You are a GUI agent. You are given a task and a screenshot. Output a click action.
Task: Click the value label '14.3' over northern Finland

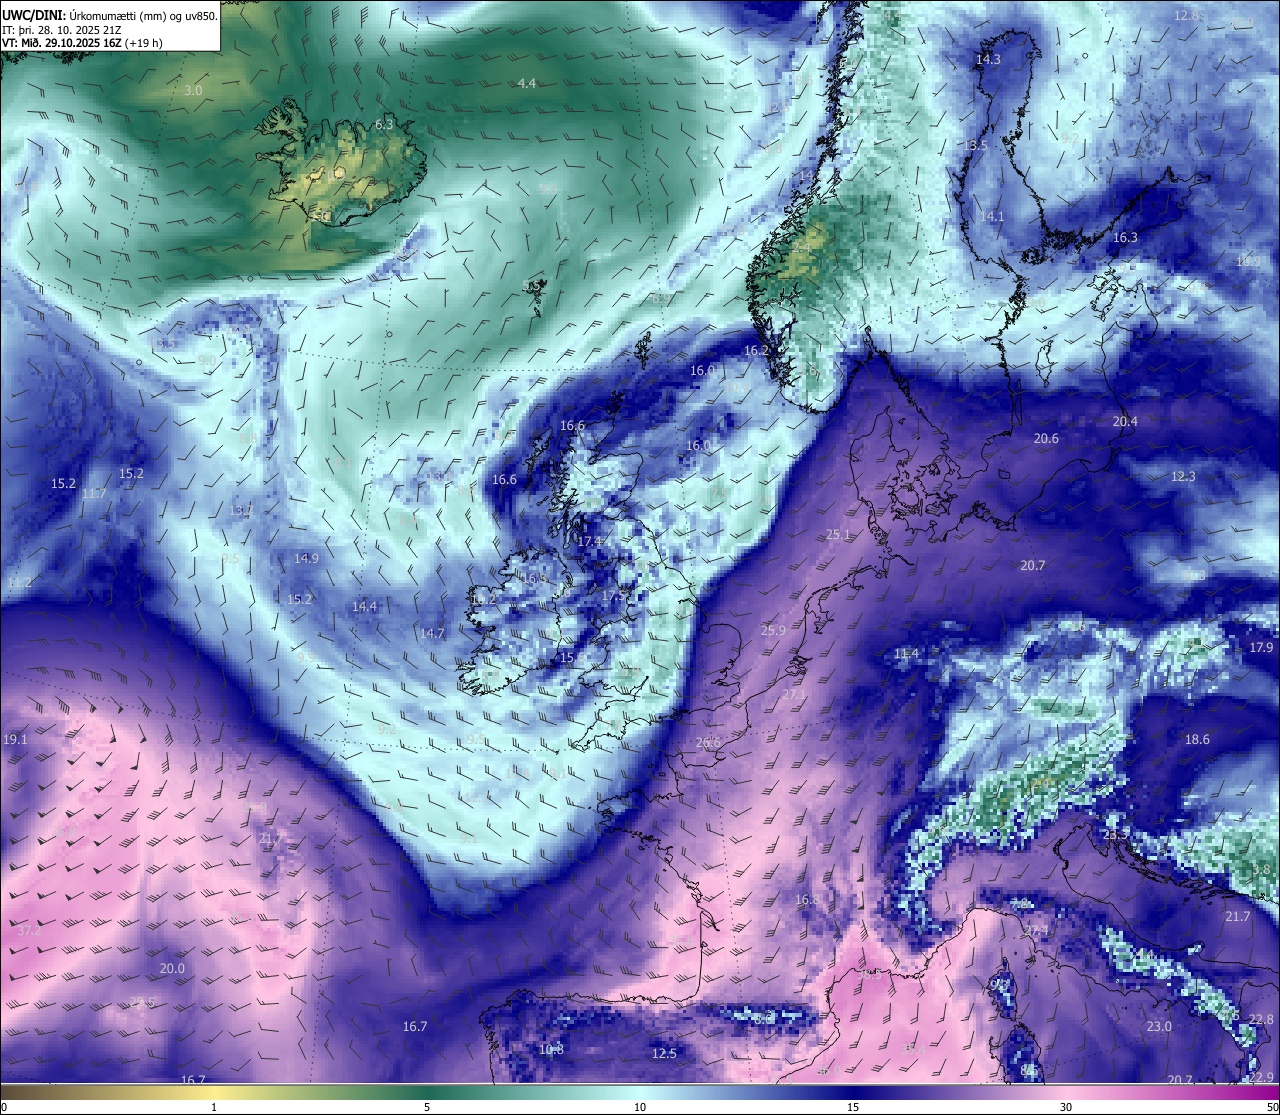[988, 59]
